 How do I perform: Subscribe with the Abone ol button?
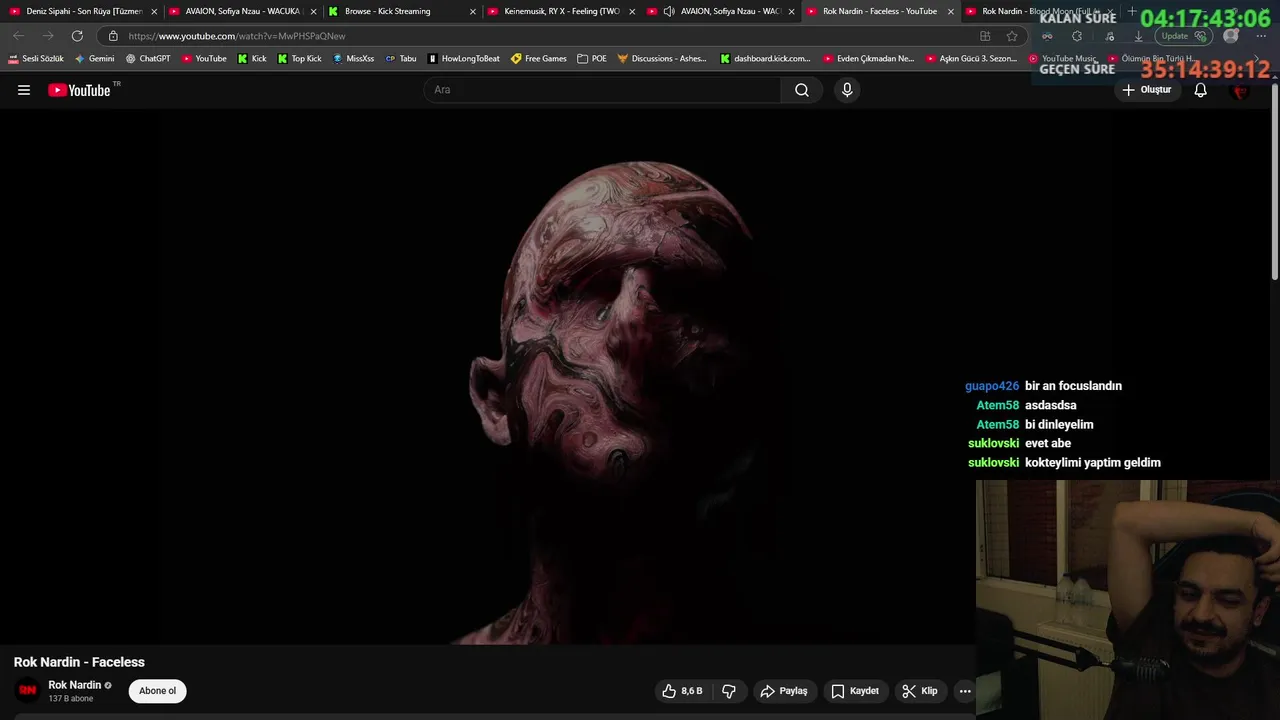(157, 691)
